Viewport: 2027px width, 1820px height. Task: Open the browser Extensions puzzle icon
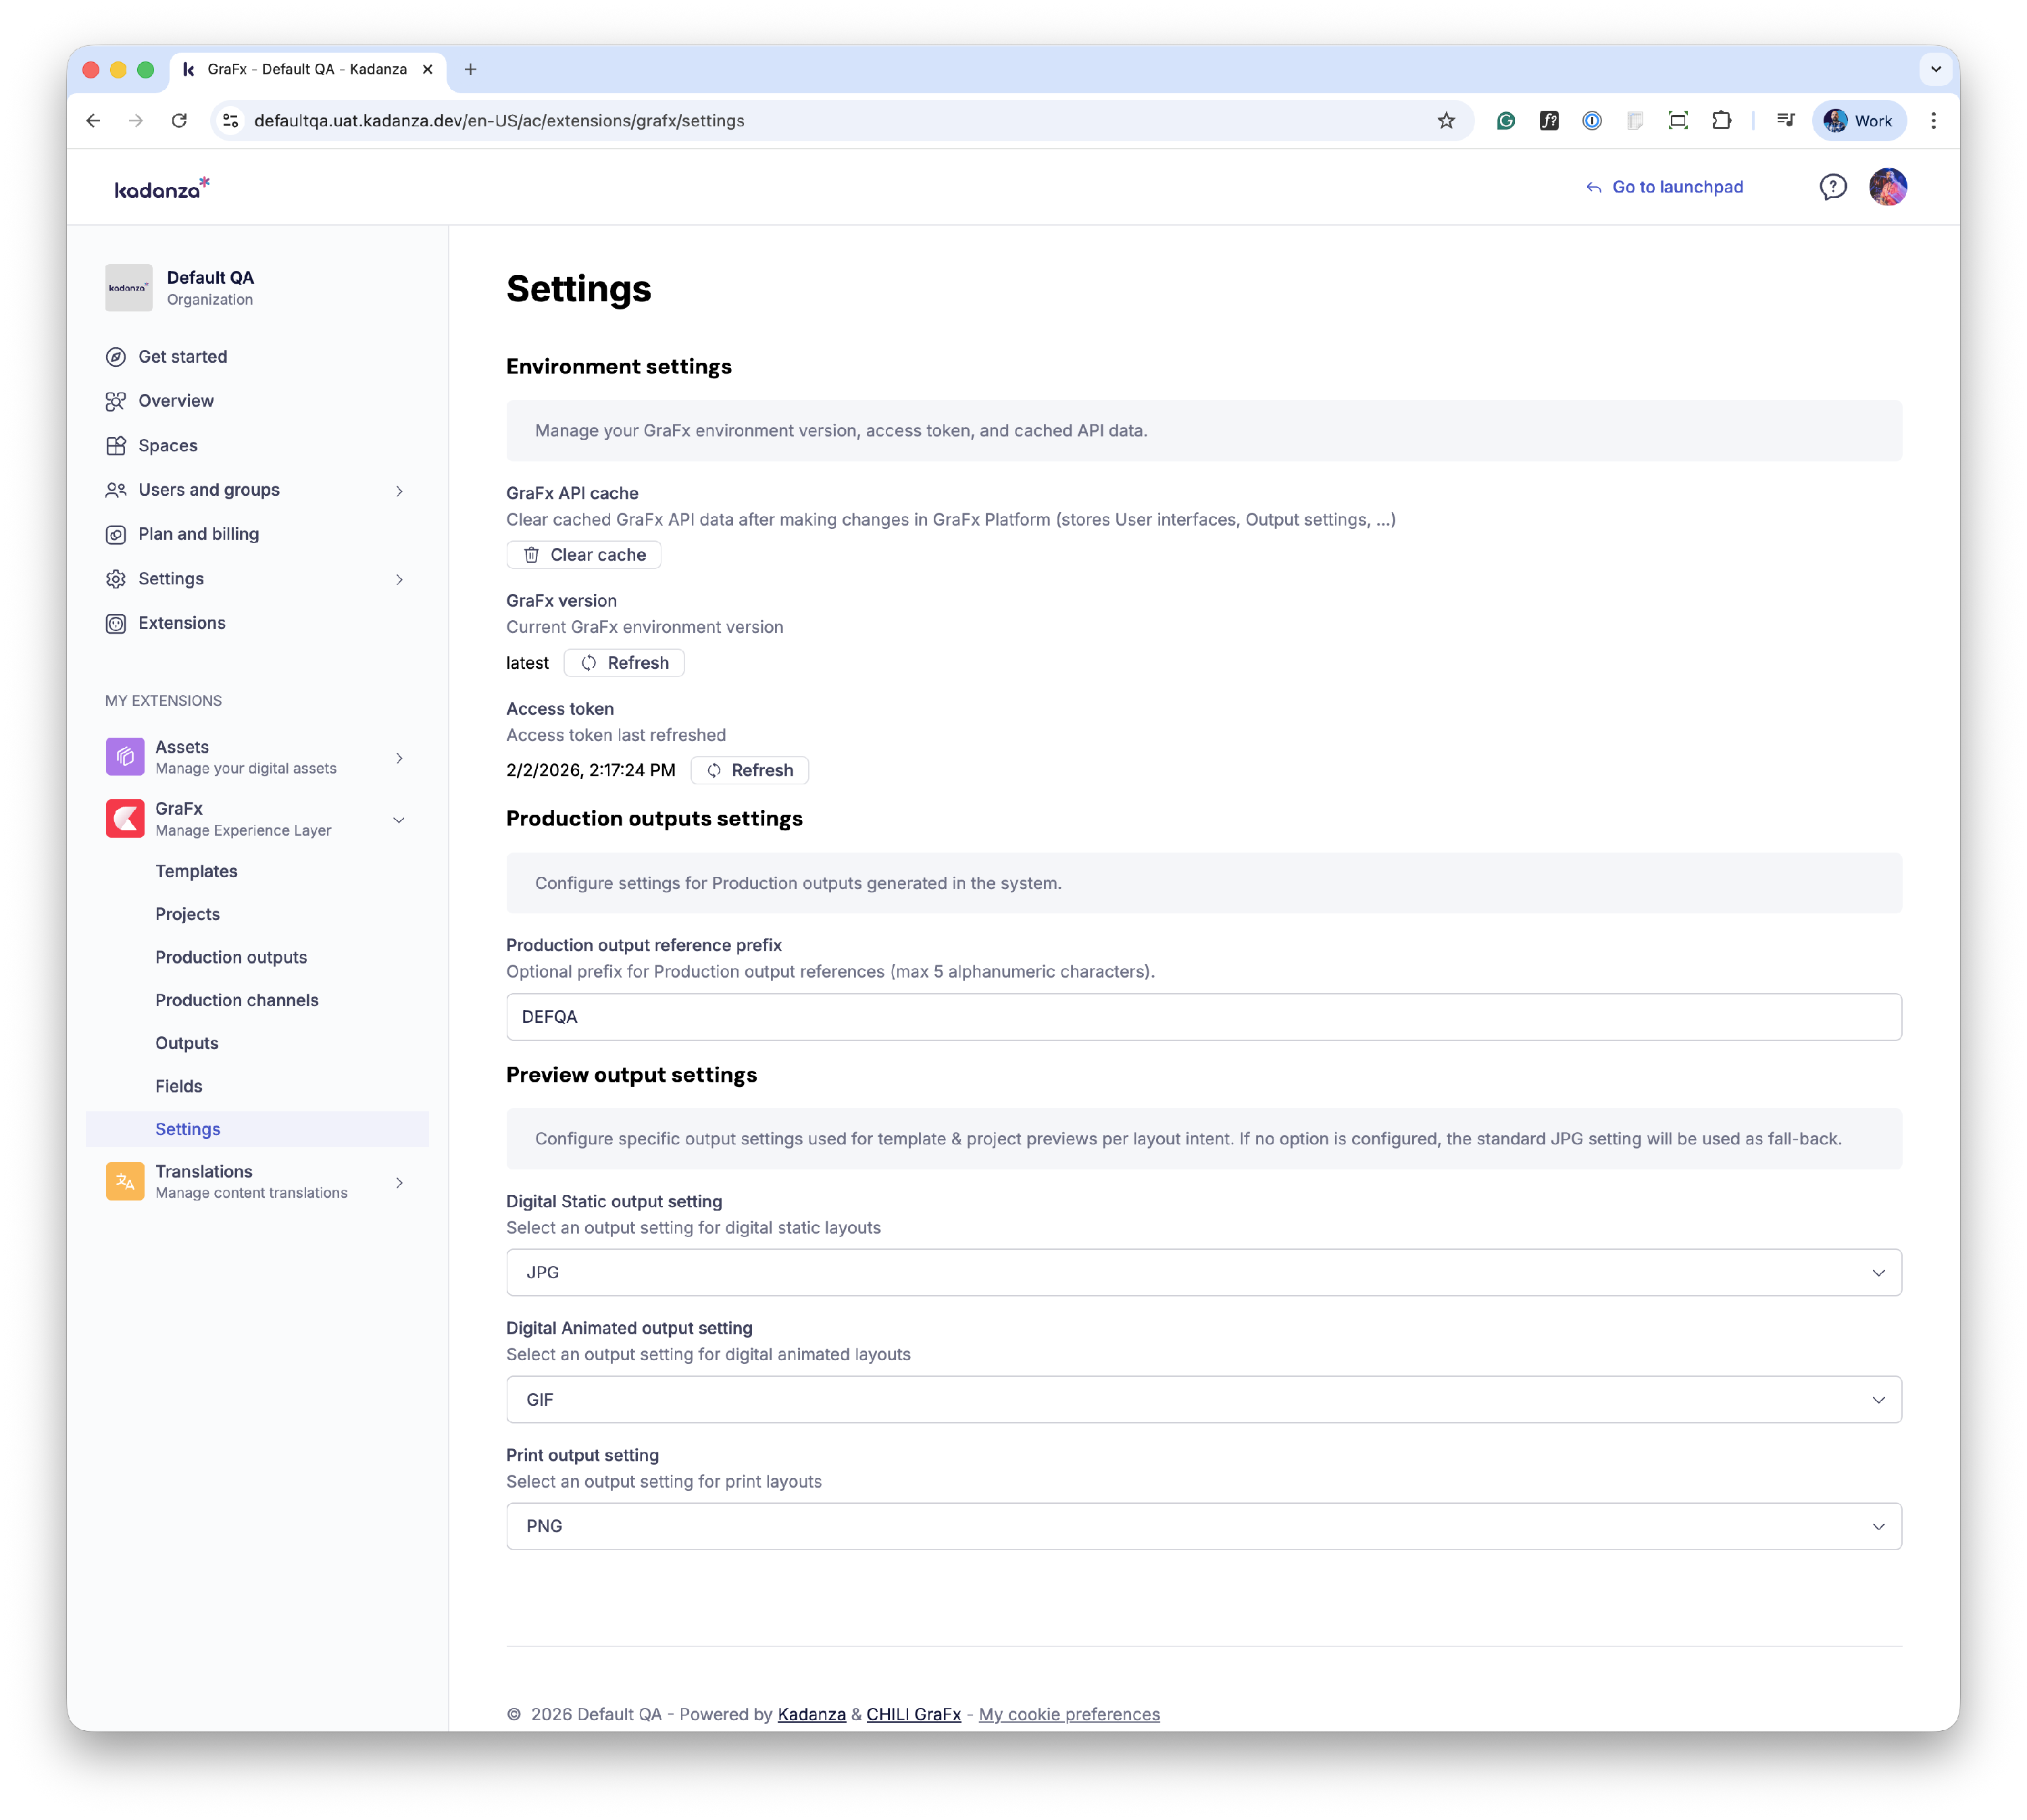coord(1721,121)
